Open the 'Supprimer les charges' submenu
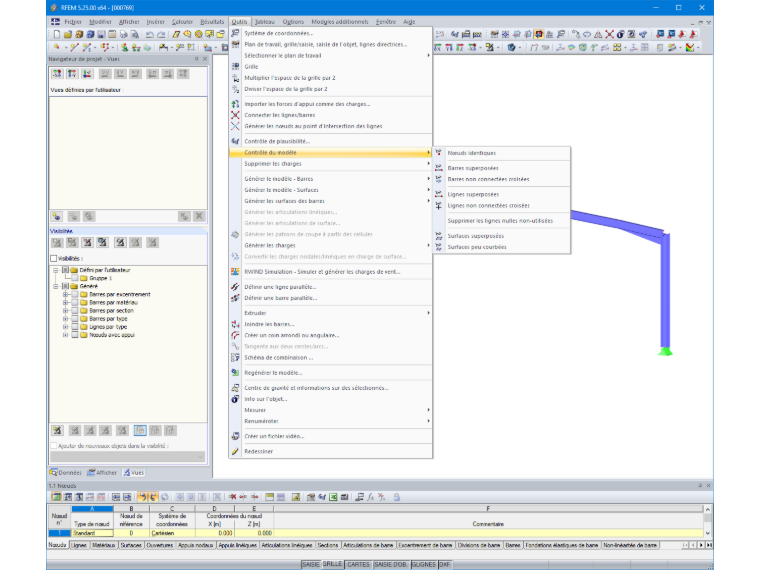Viewport: 760px width, 570px height. 331,164
